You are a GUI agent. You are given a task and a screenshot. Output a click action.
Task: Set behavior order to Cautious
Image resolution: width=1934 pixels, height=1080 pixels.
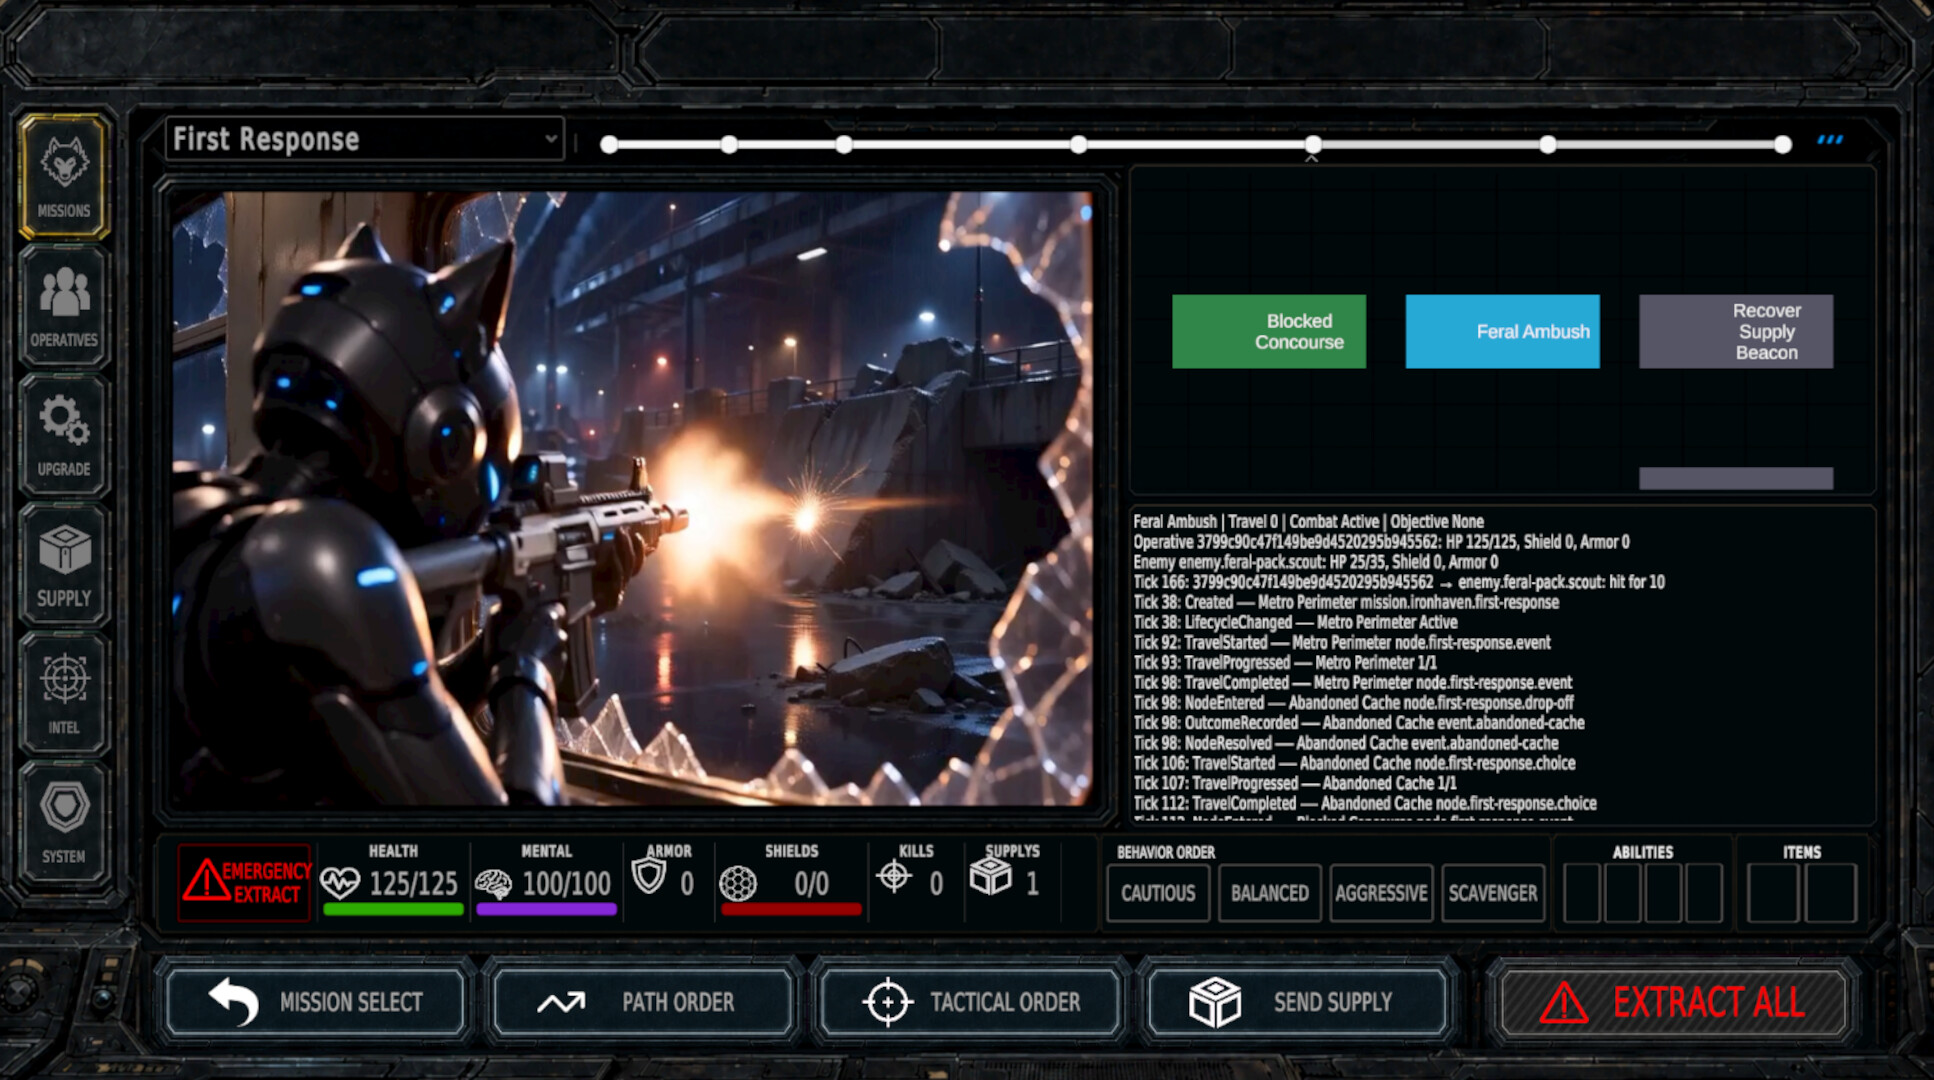[x=1158, y=893]
